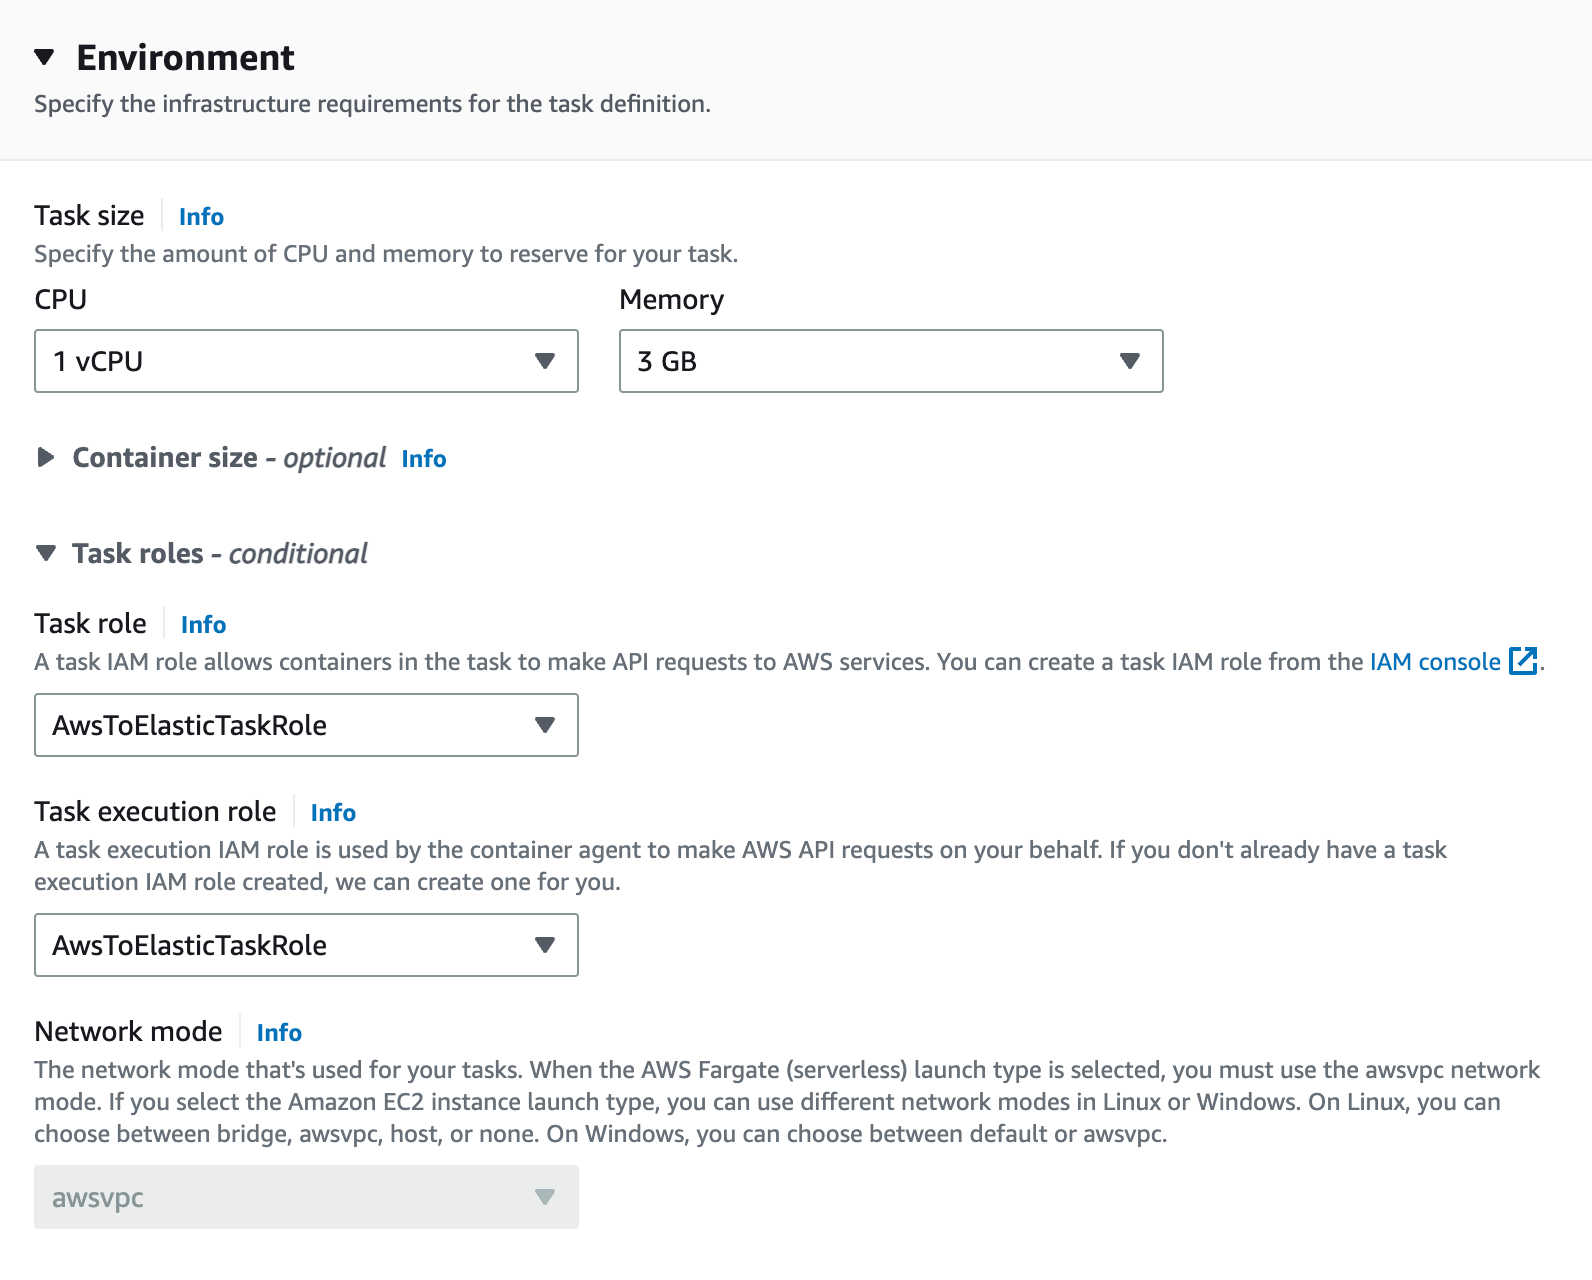Expand the Container size optional section
The image size is (1592, 1280).
point(46,458)
